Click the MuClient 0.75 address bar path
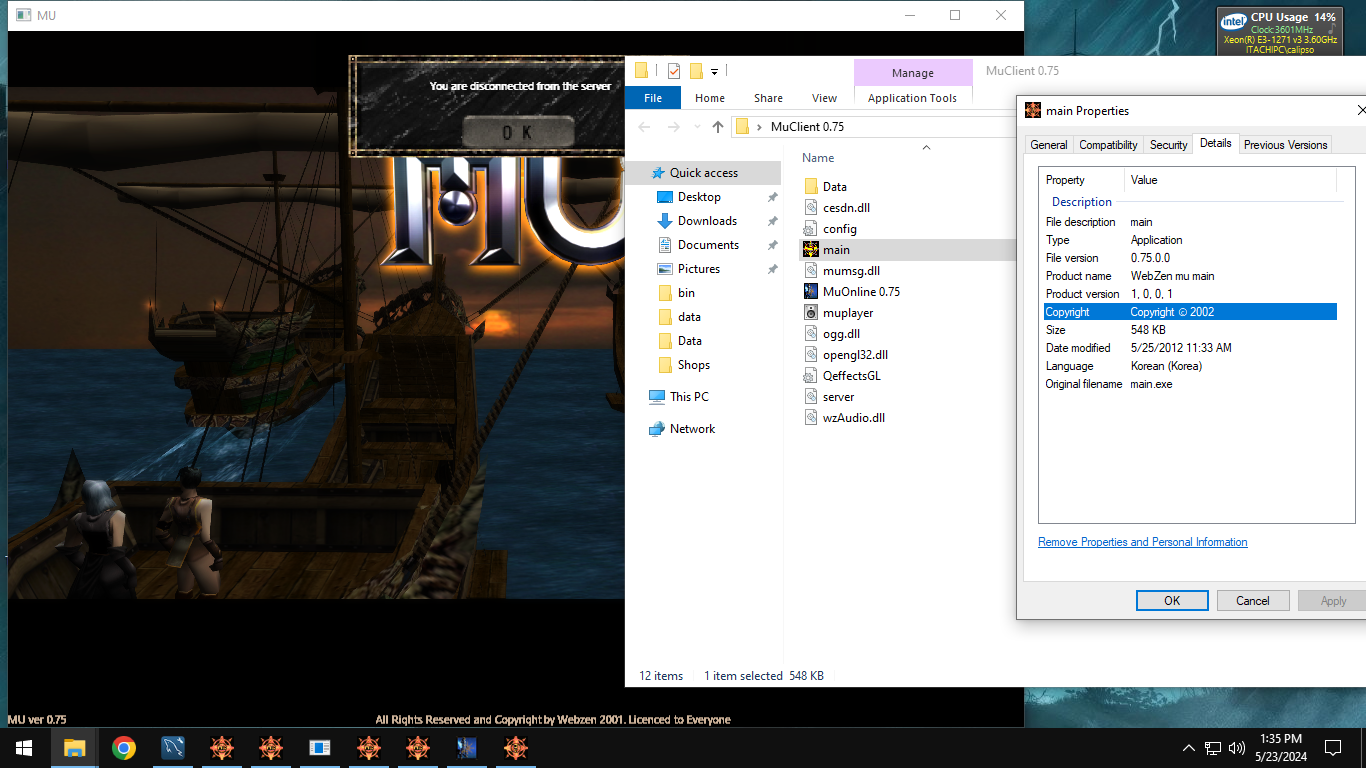This screenshot has height=768, width=1366. tap(807, 127)
